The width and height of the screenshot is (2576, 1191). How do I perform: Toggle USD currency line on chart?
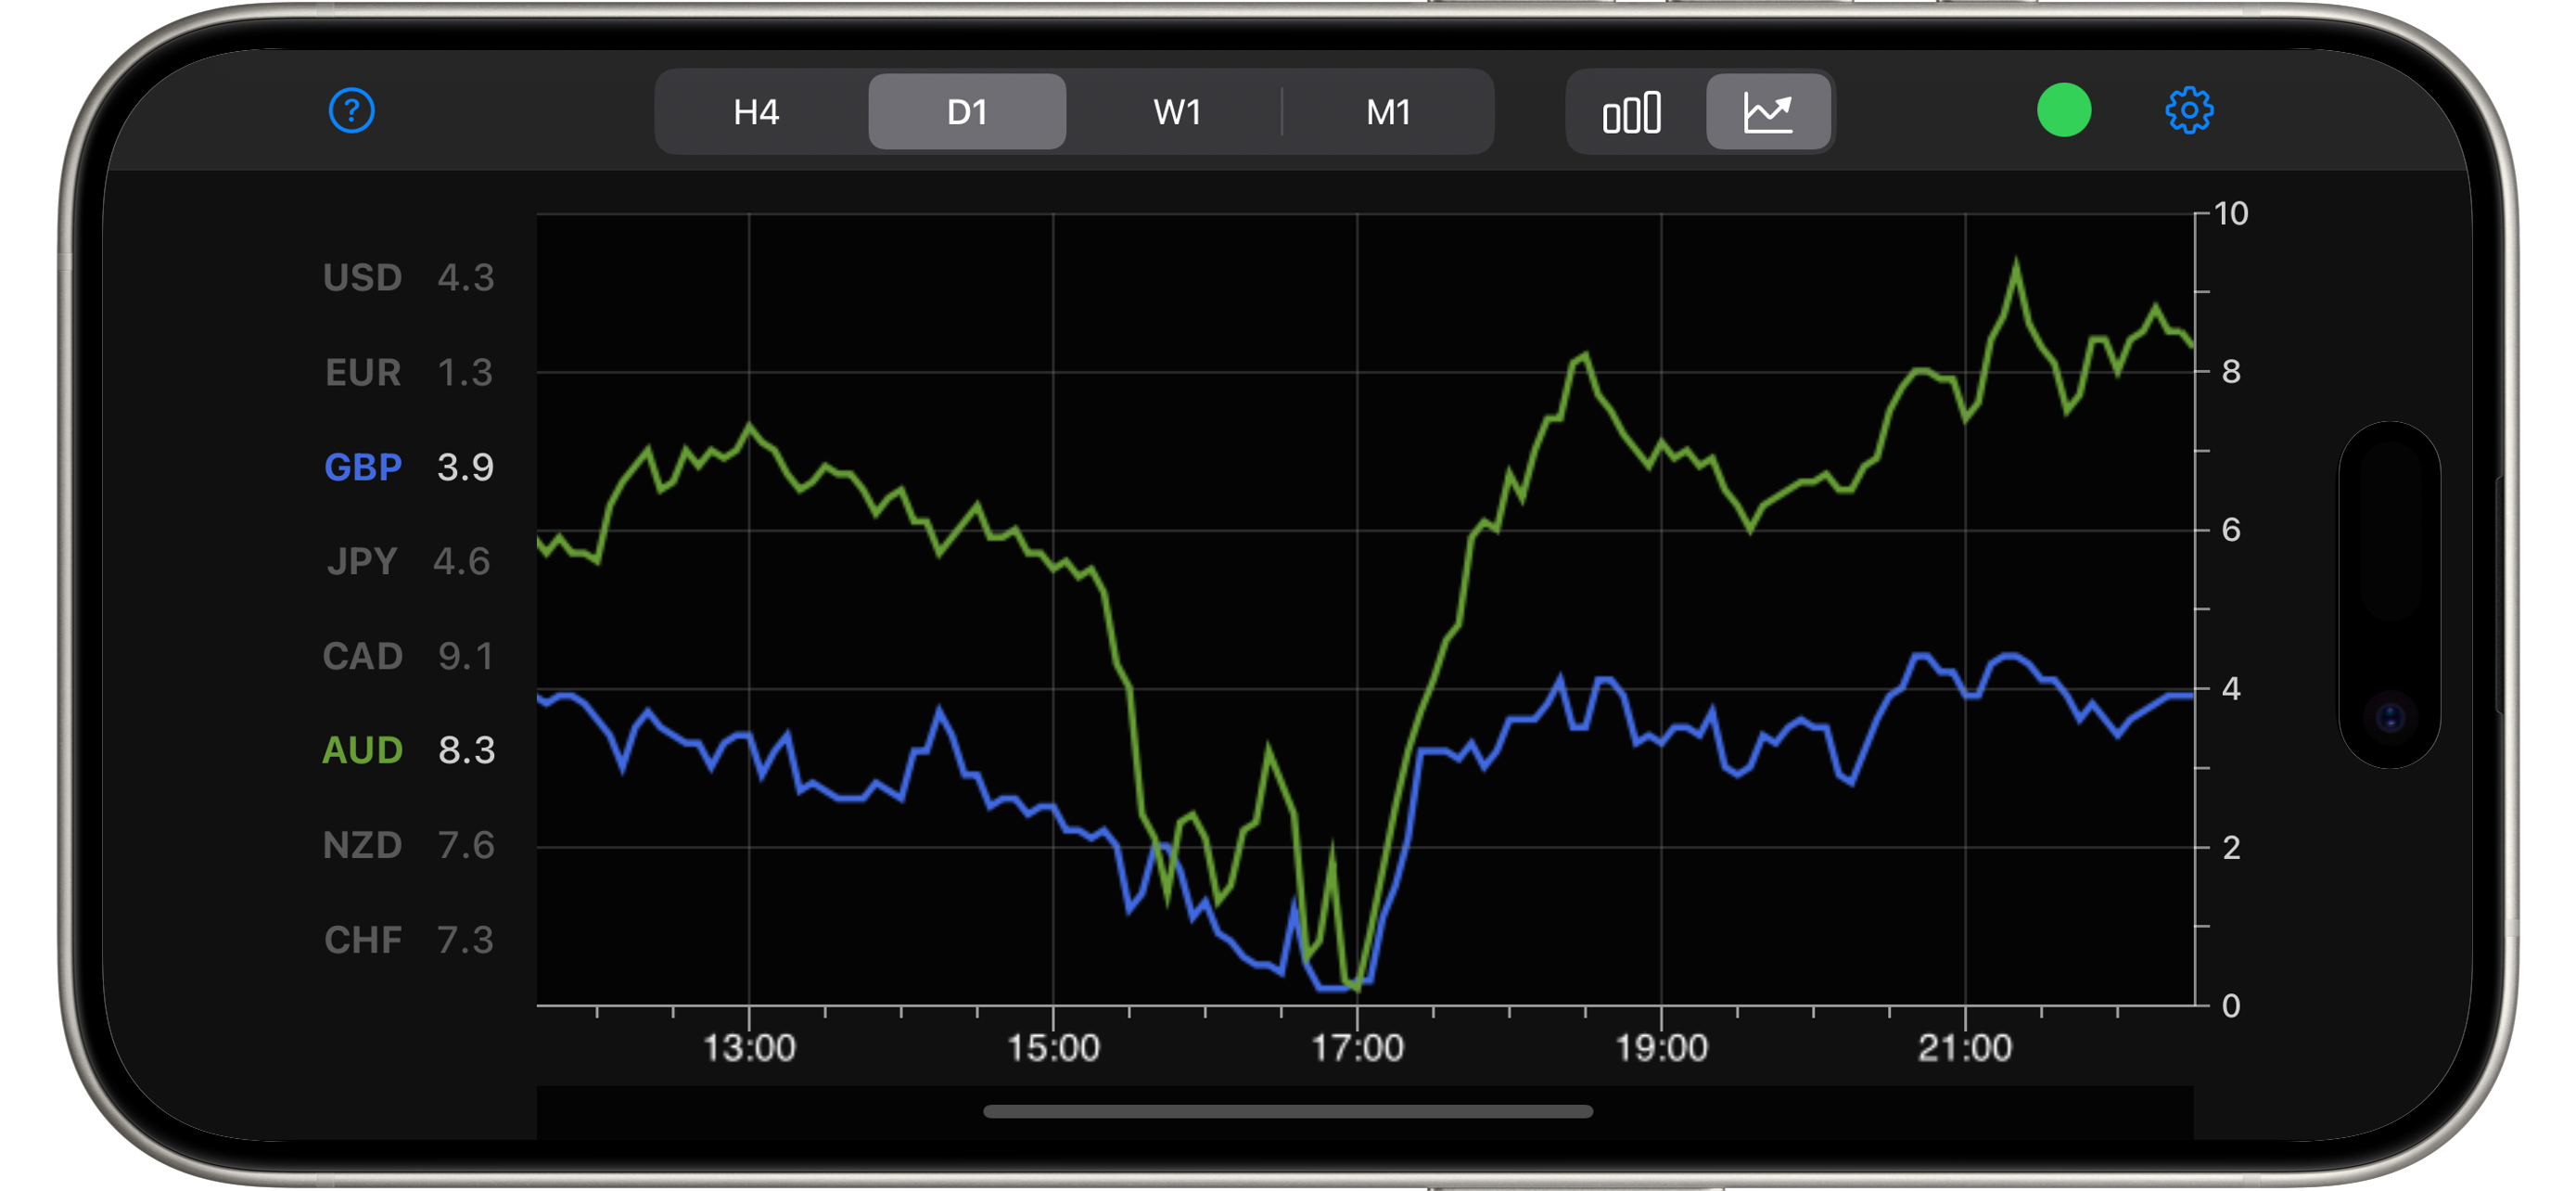(x=362, y=277)
